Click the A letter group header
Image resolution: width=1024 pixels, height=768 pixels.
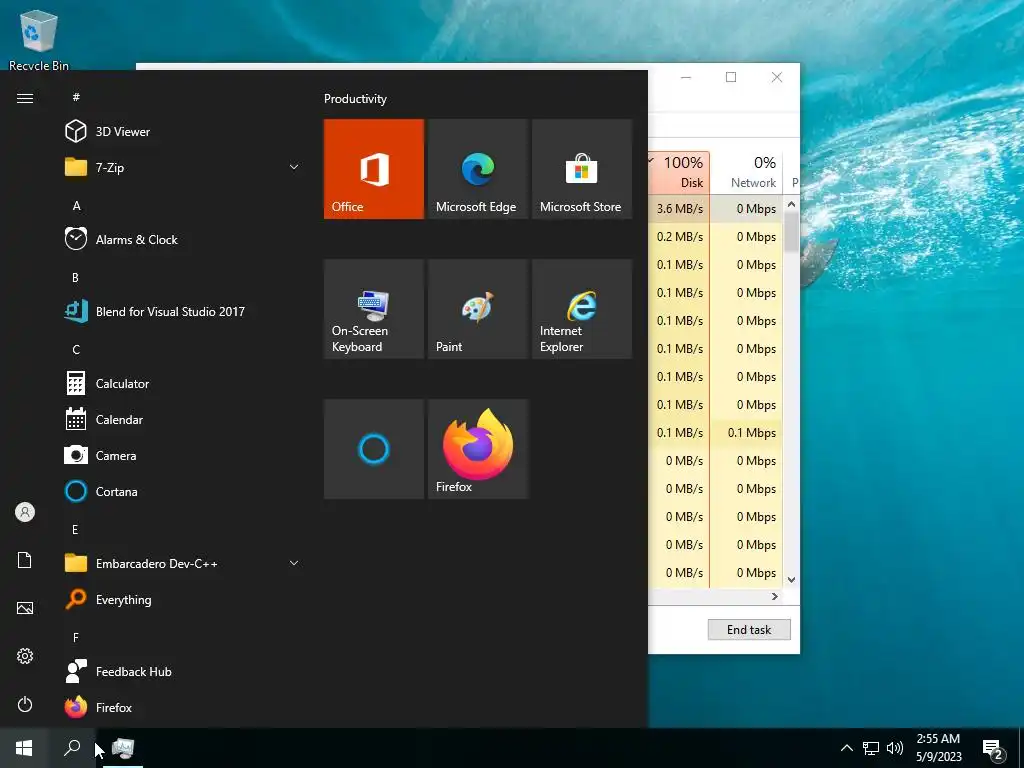point(76,206)
